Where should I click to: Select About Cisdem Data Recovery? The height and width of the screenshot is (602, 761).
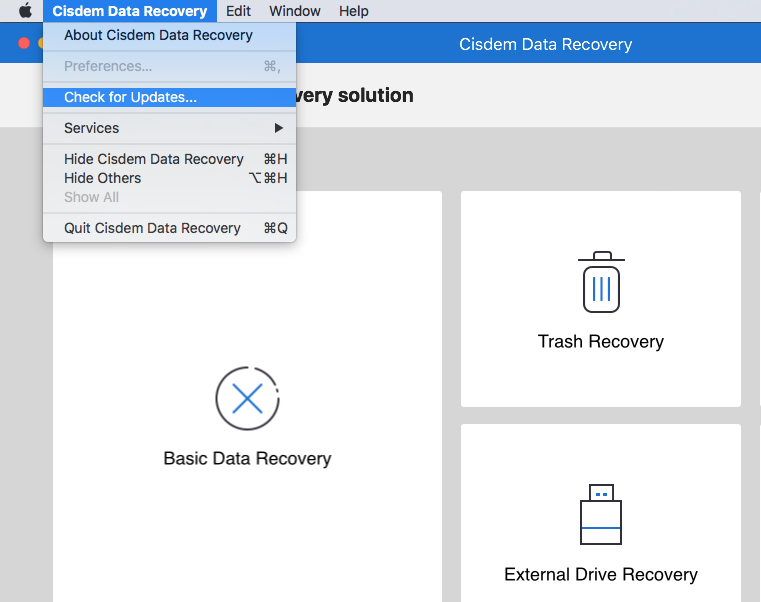(x=169, y=35)
